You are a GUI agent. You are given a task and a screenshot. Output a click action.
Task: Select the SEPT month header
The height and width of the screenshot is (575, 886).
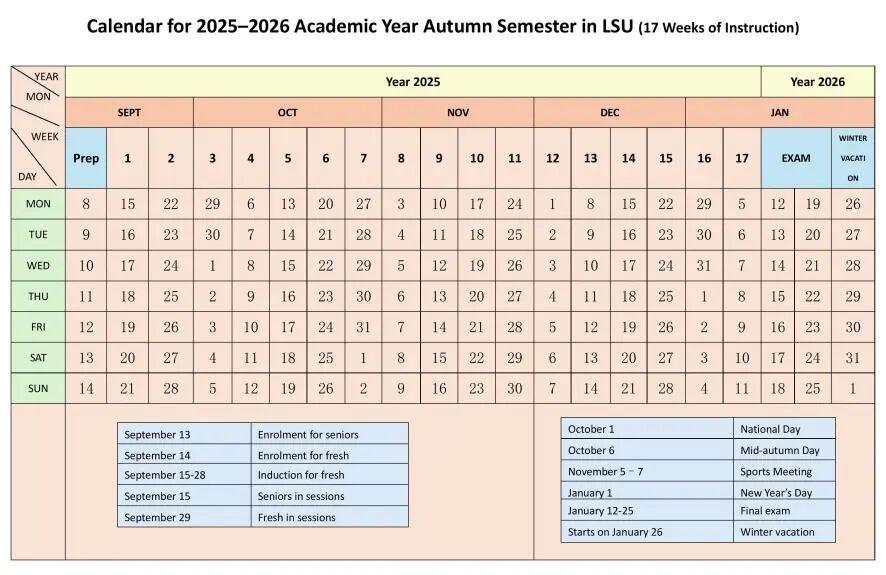coord(129,113)
